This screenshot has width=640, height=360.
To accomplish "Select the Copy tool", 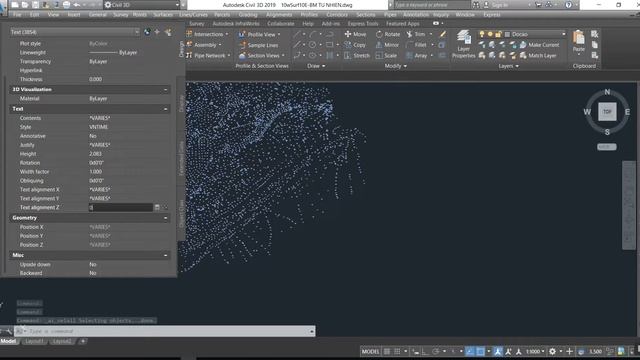I will [355, 45].
